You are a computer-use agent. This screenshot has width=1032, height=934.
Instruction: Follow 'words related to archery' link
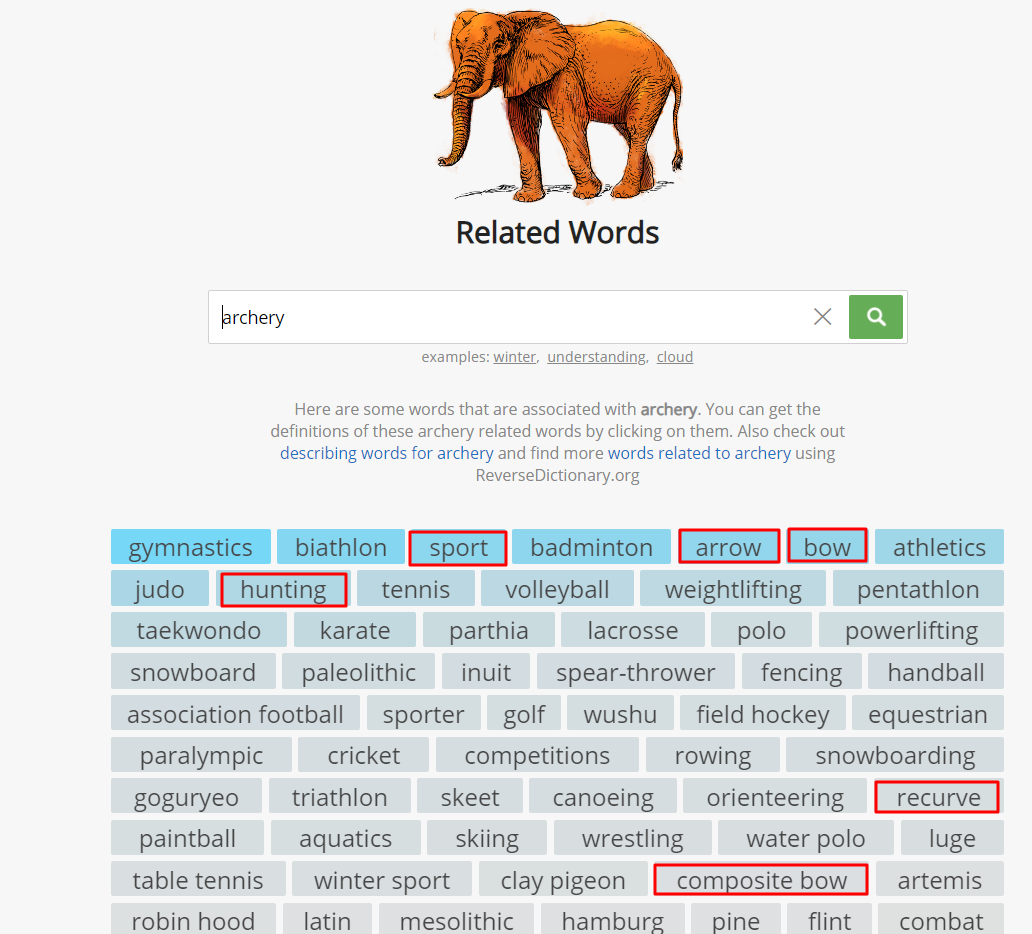pyautogui.click(x=699, y=453)
